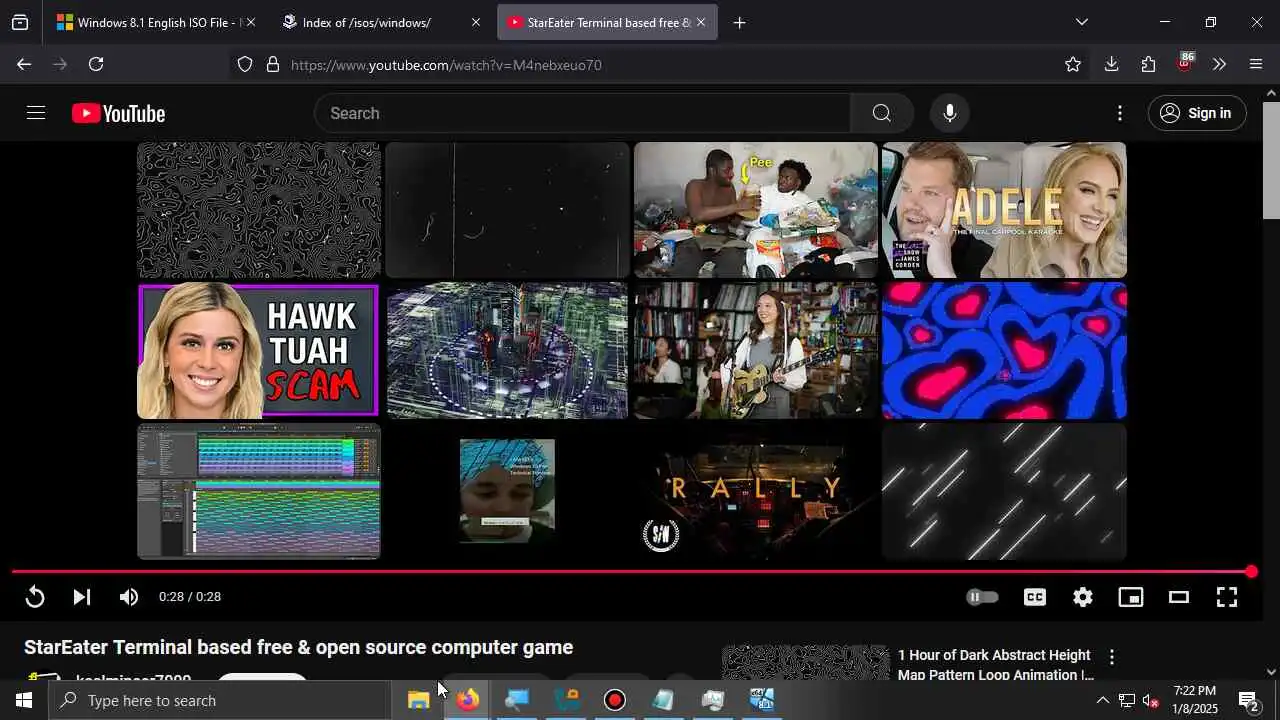The image size is (1280, 720).
Task: Open the HAWK TUAH SCAM suggested video
Action: click(258, 350)
